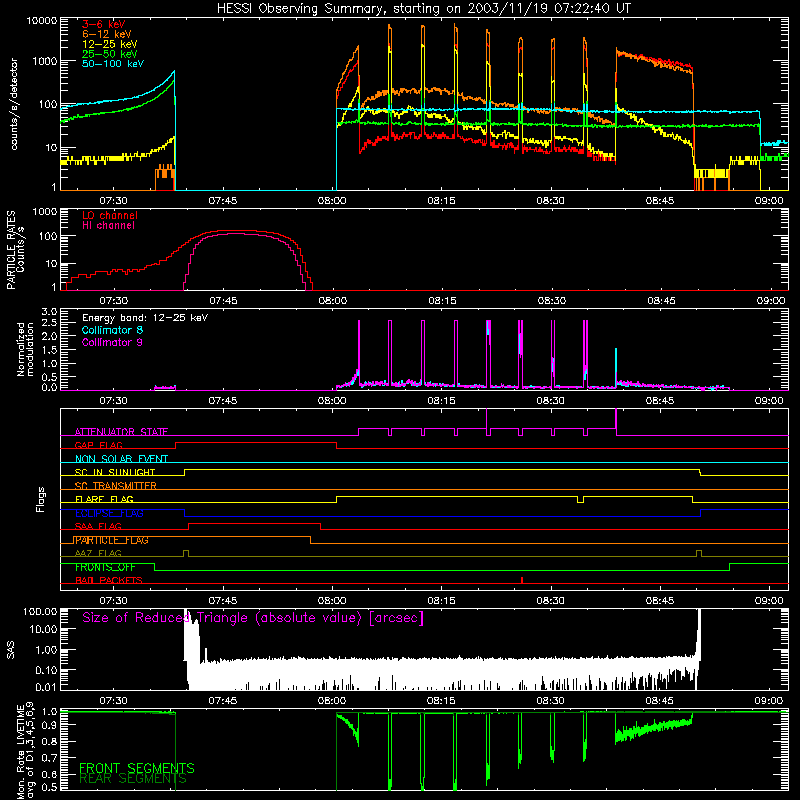Click the FLARE_FLAG label
Image resolution: width=800 pixels, height=800 pixels.
pyautogui.click(x=104, y=499)
